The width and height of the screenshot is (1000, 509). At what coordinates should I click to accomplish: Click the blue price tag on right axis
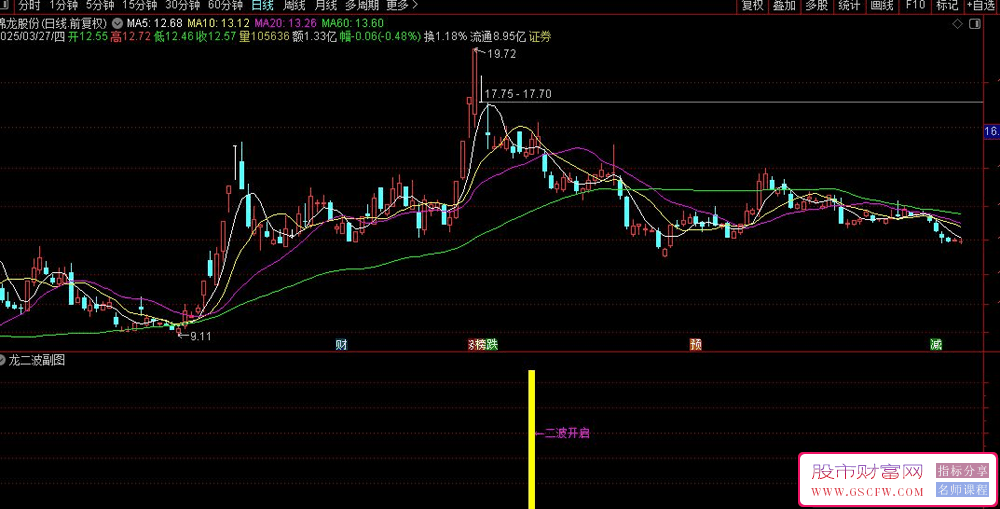click(x=992, y=131)
